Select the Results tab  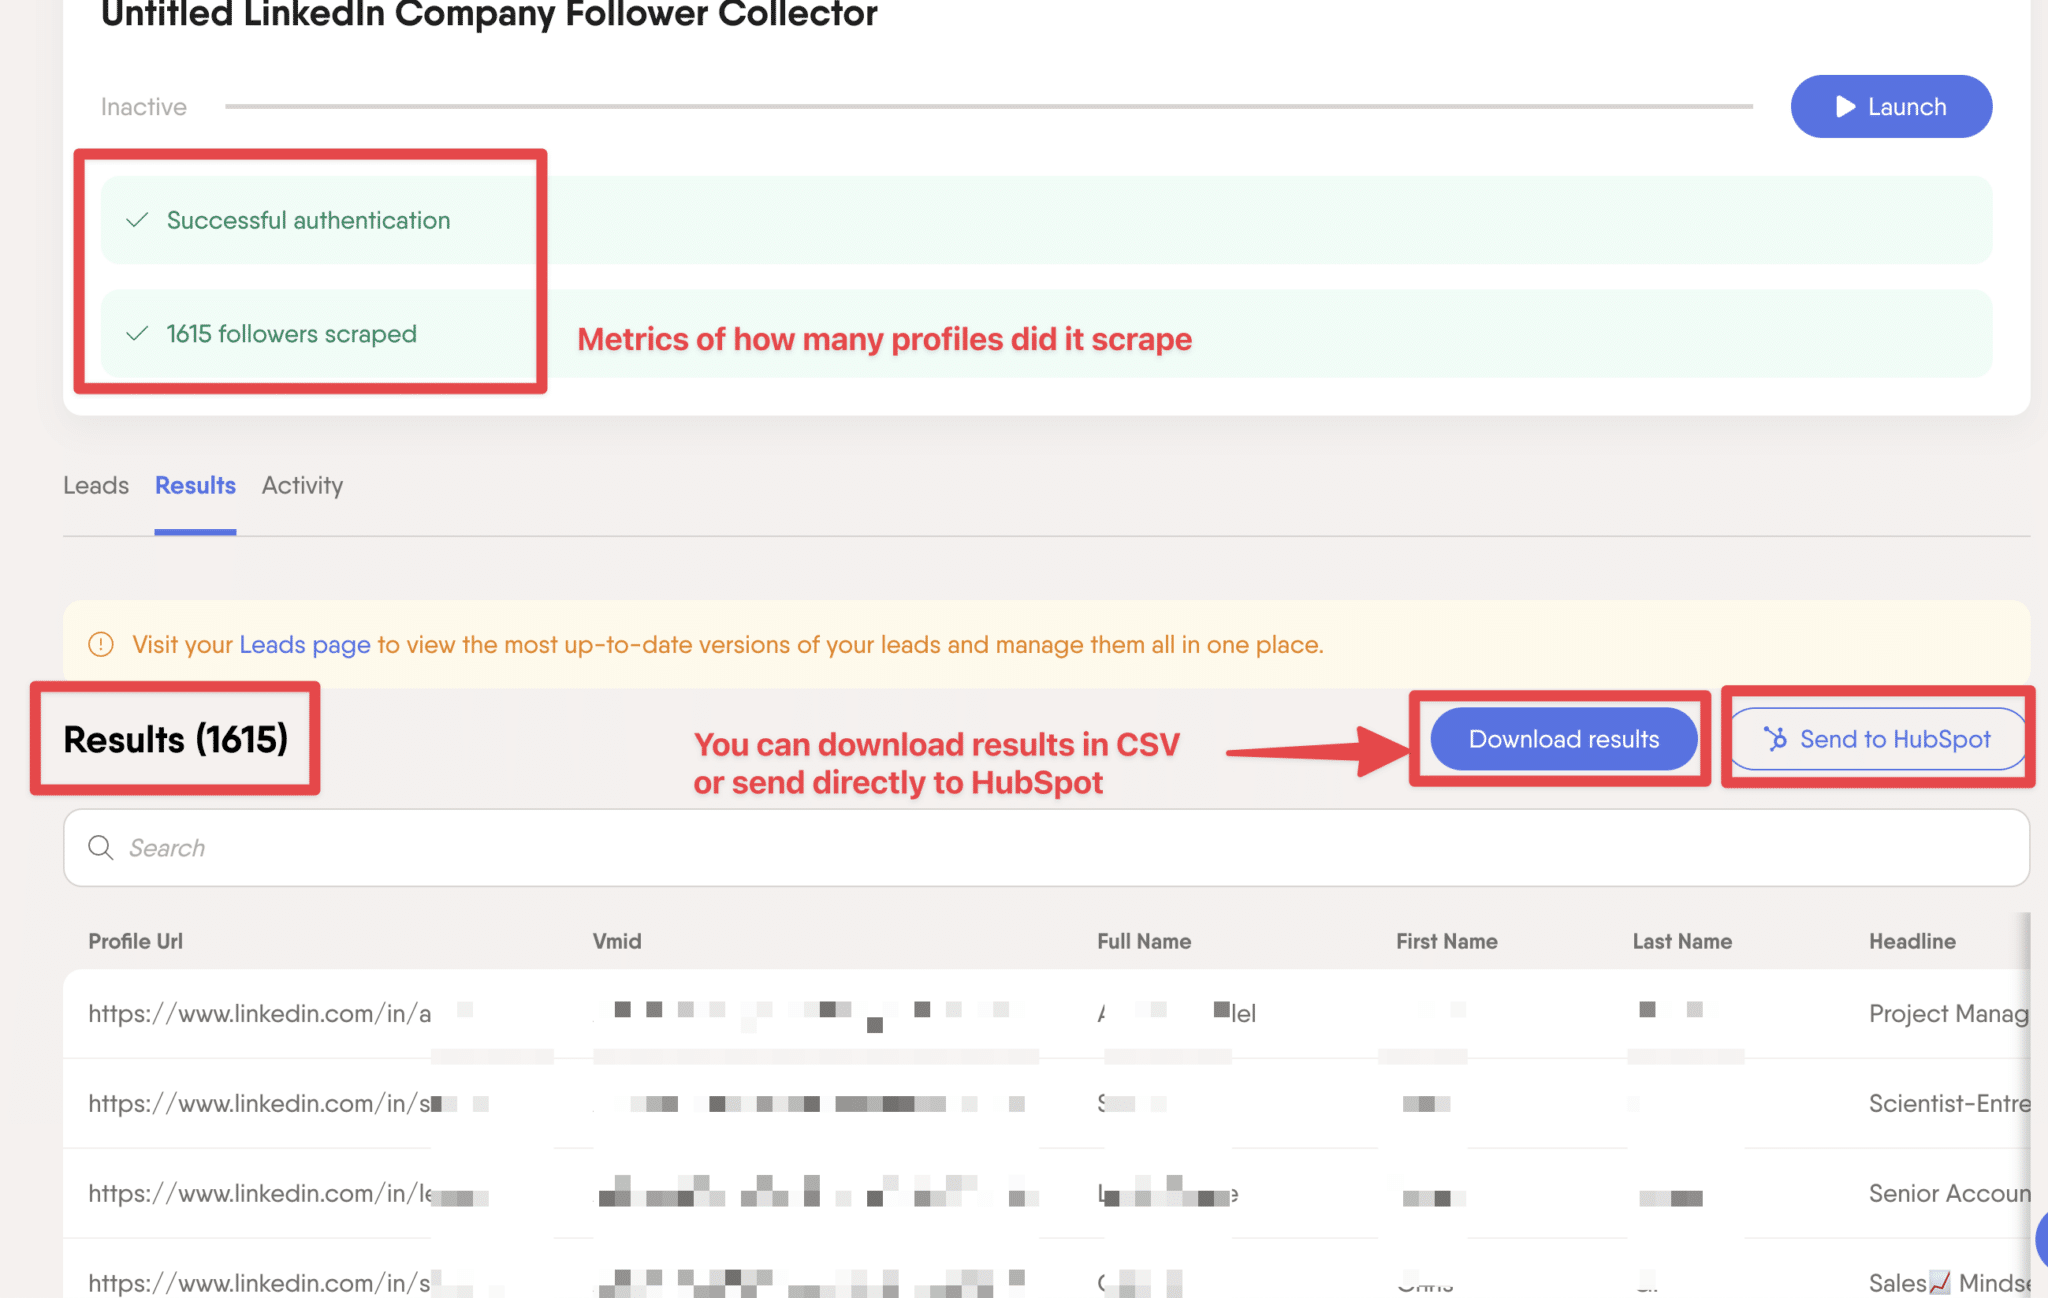(x=194, y=486)
